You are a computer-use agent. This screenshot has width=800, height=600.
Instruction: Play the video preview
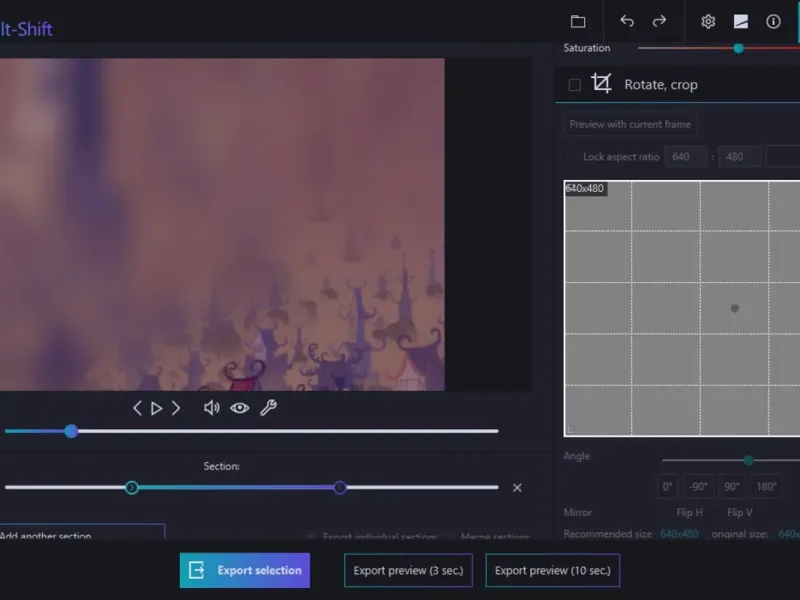157,408
